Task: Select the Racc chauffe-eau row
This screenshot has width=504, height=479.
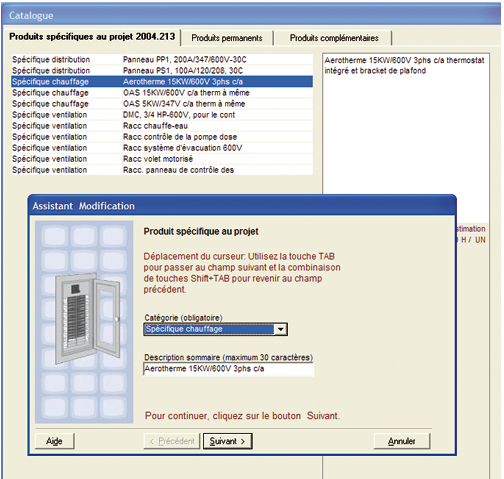Action: tap(162, 126)
